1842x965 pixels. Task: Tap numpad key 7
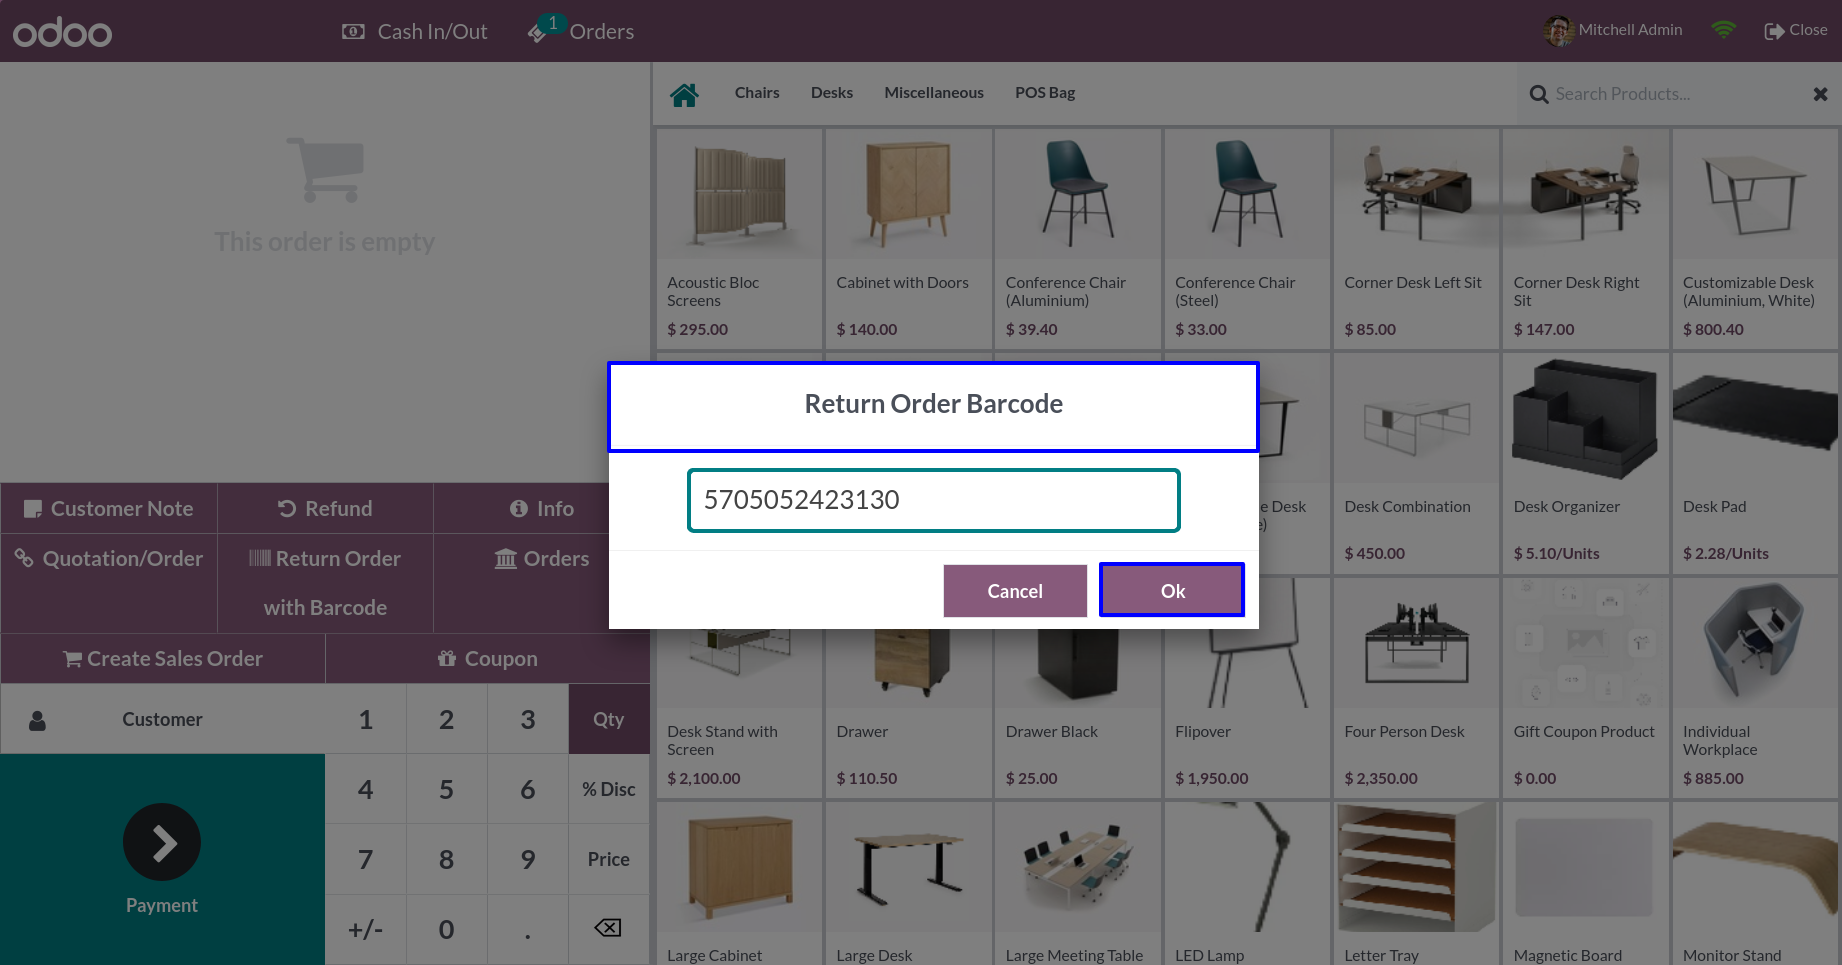[x=366, y=859]
